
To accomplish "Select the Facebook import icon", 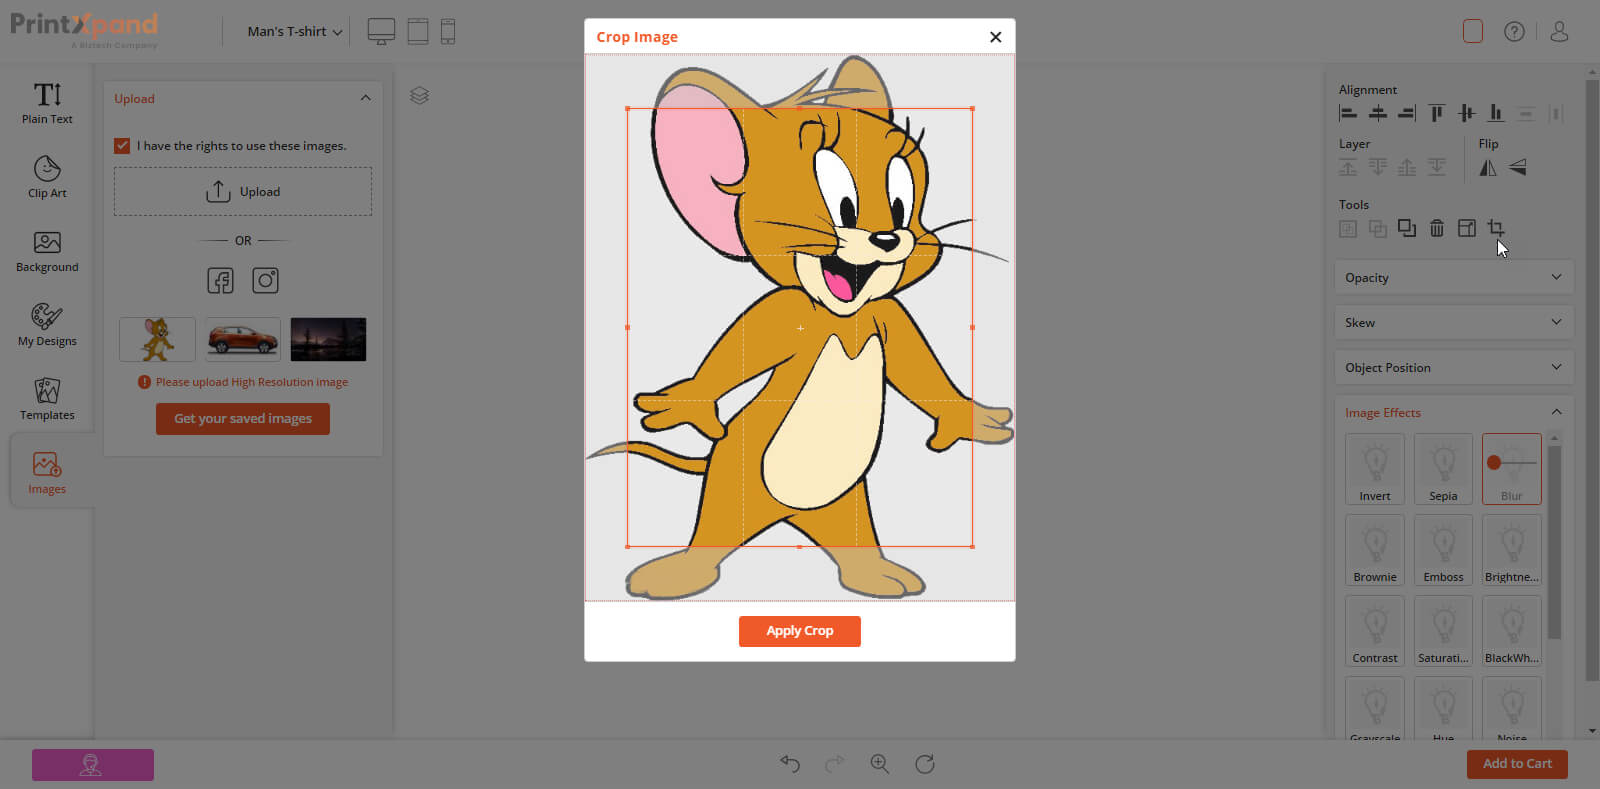I will 220,281.
